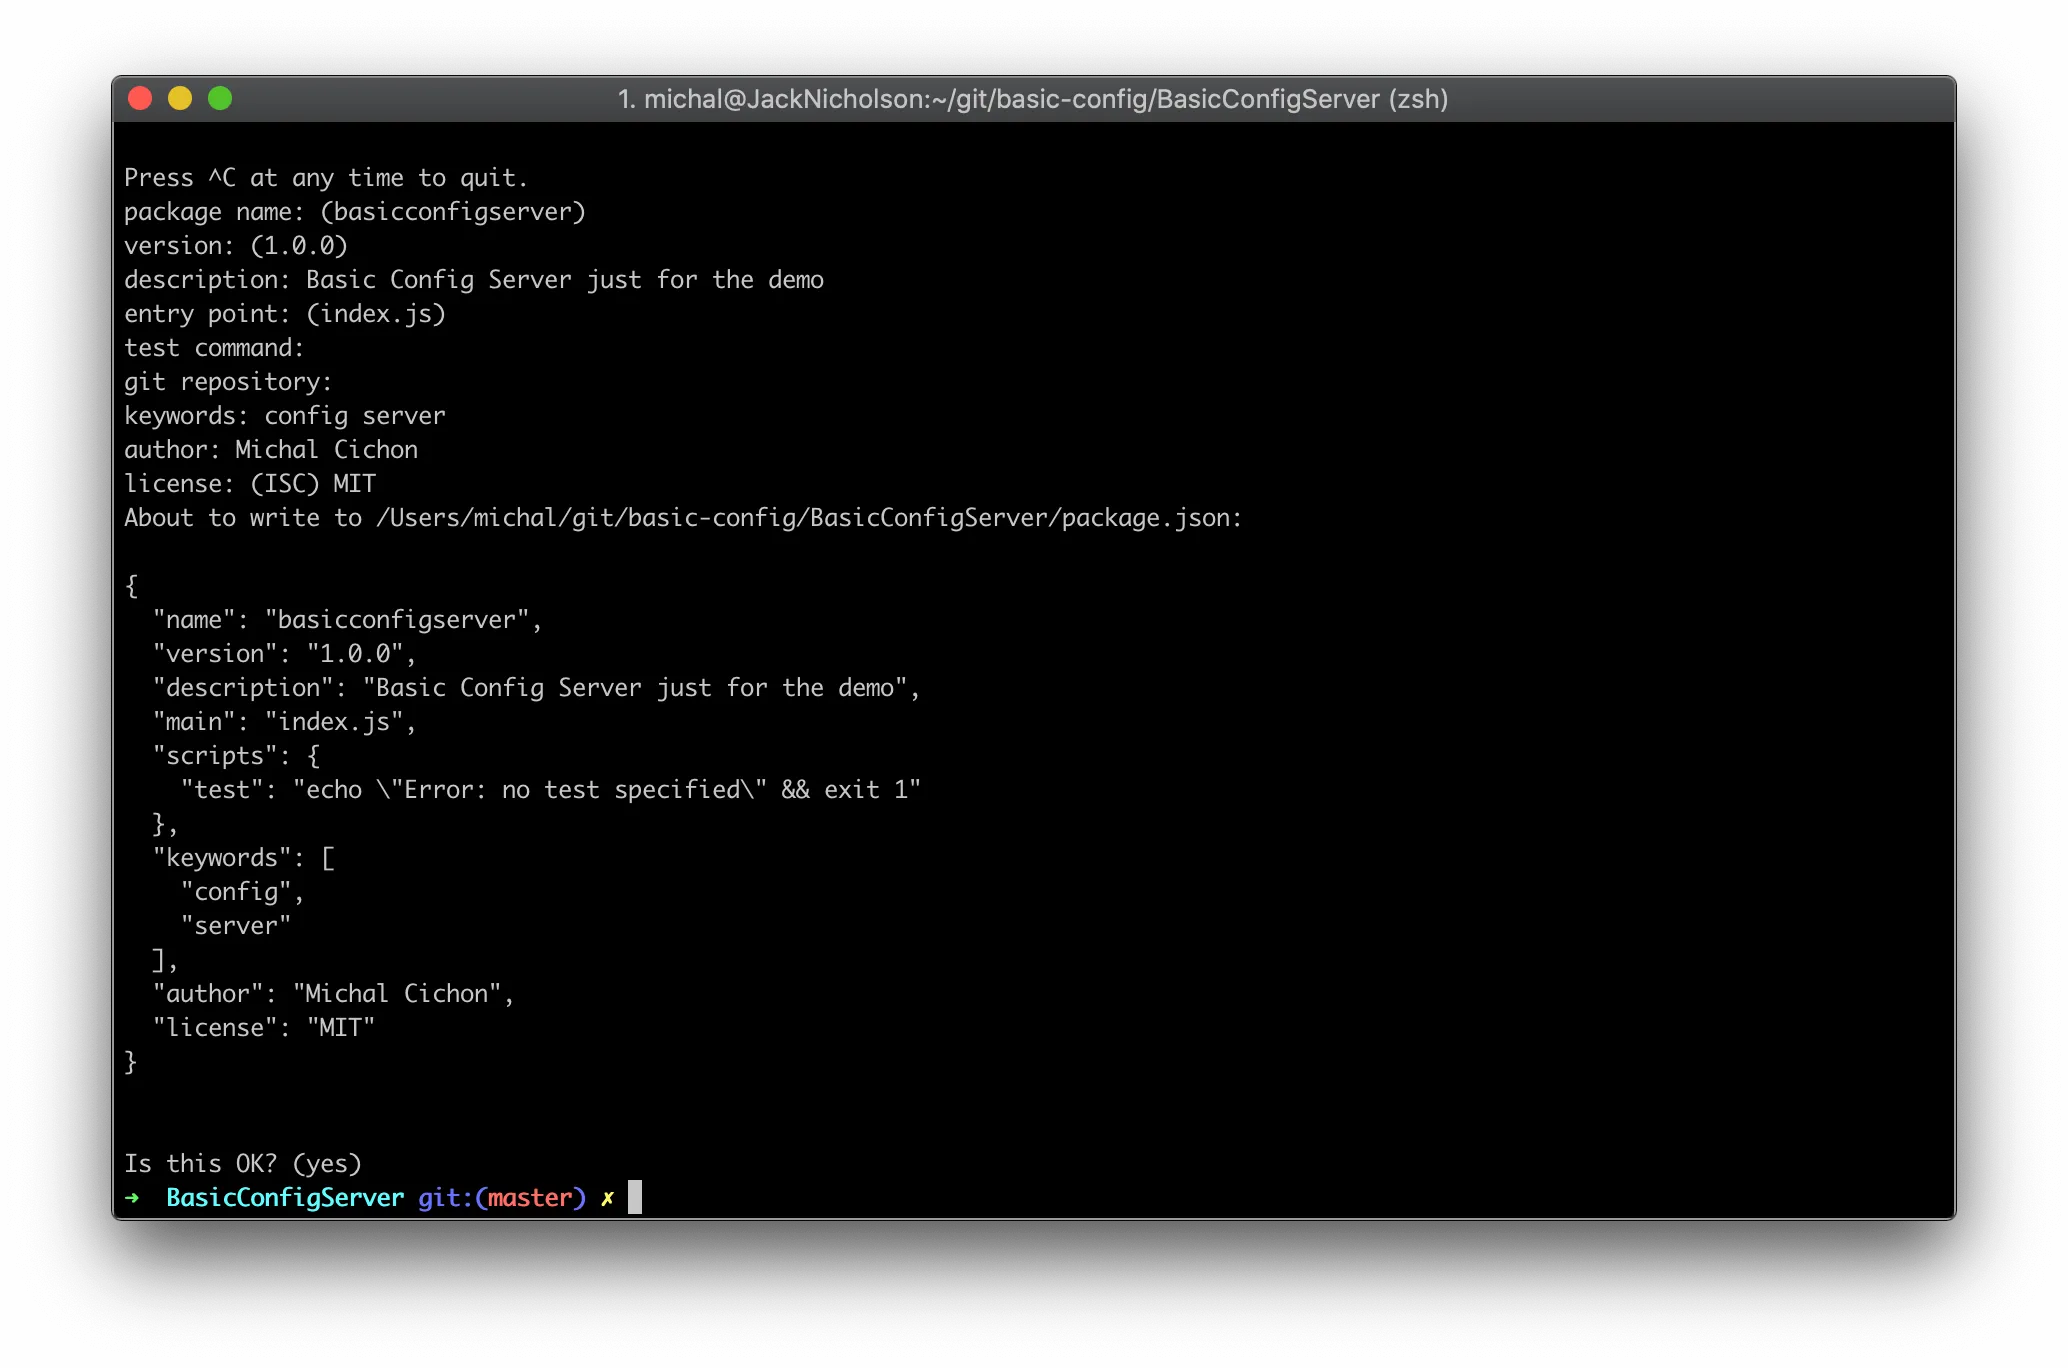Click JSON '"test": "echo' script line

[x=551, y=790]
